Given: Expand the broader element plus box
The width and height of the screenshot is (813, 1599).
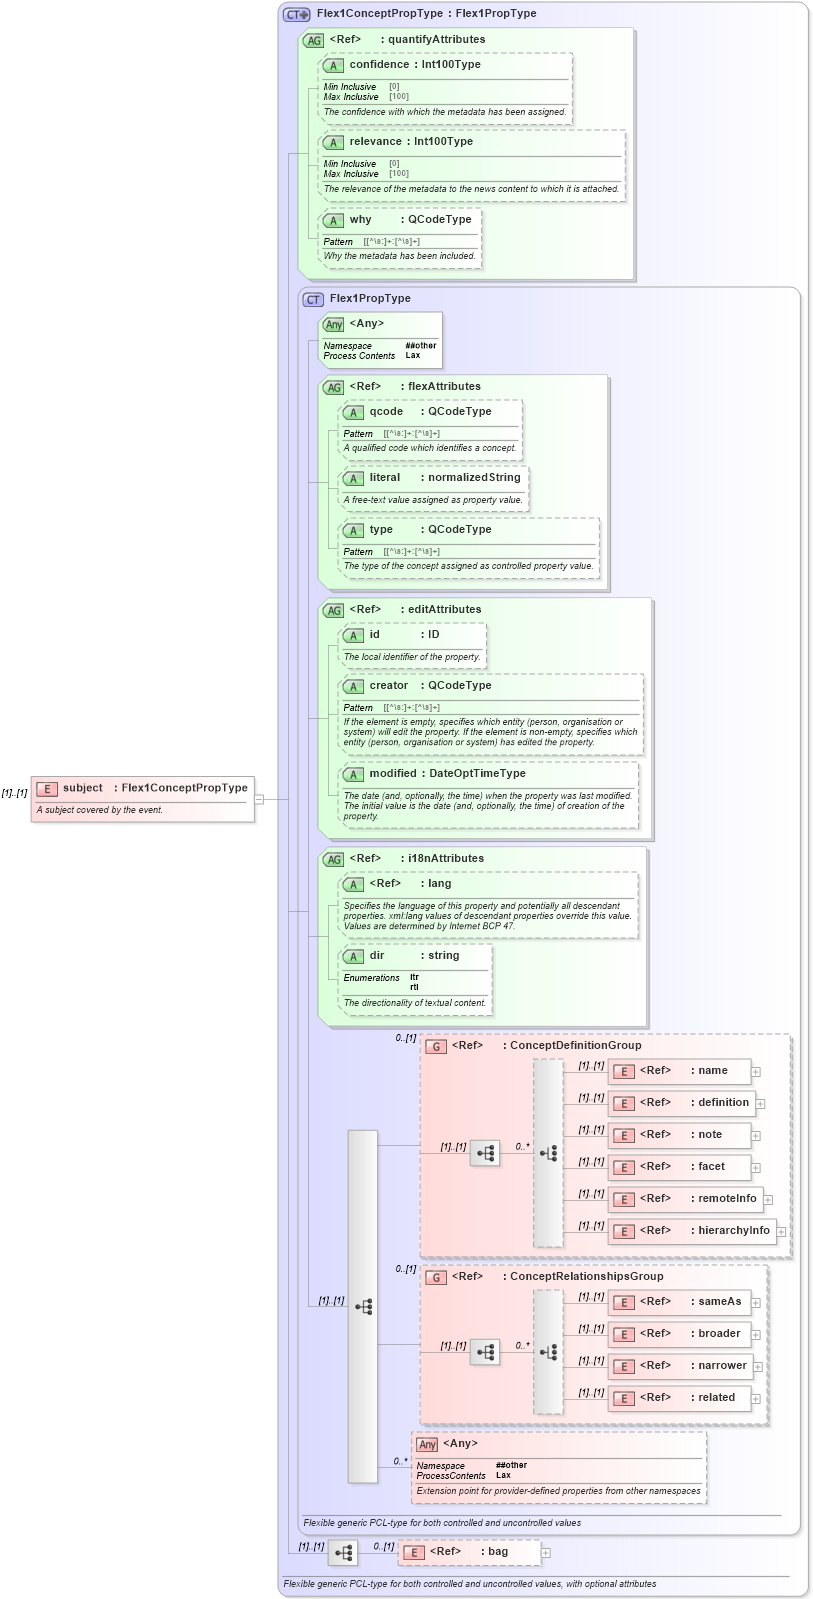Looking at the screenshot, I should (x=756, y=1334).
